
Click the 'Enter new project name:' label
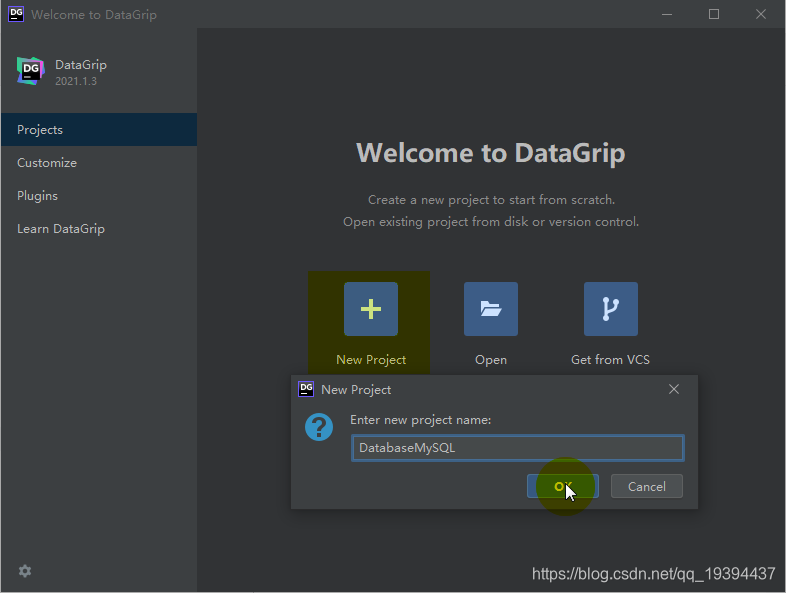tap(421, 420)
